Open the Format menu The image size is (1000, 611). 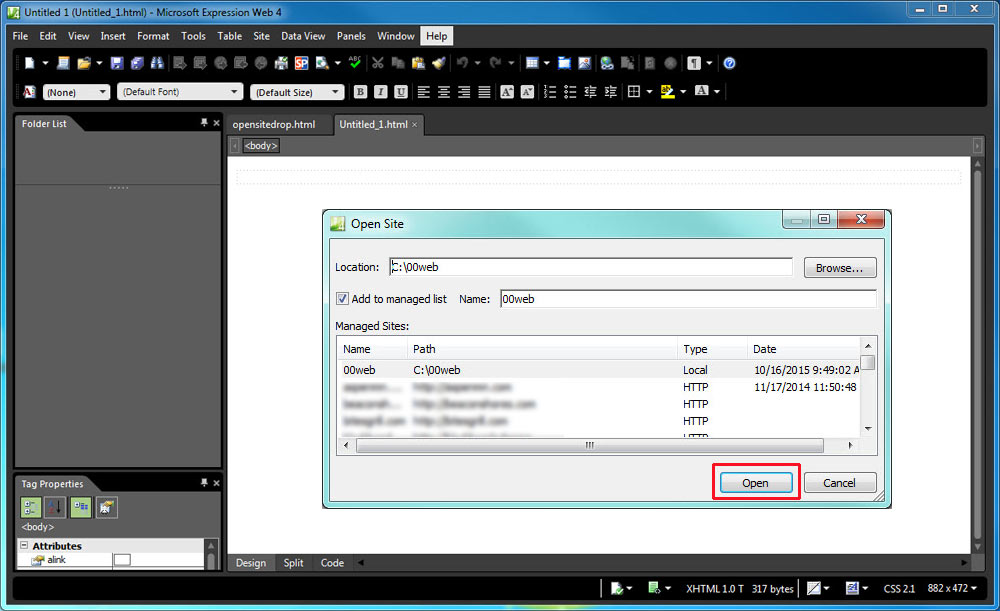coord(153,36)
